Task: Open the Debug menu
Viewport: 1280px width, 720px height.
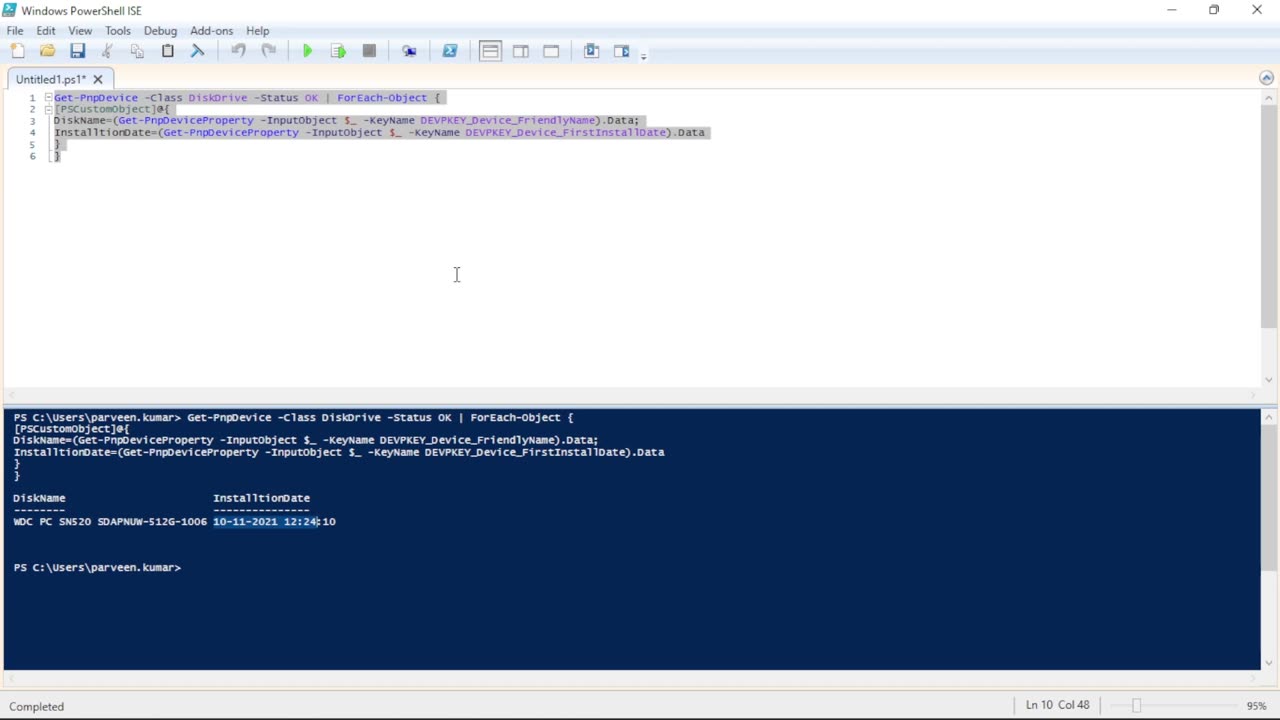Action: [x=160, y=31]
